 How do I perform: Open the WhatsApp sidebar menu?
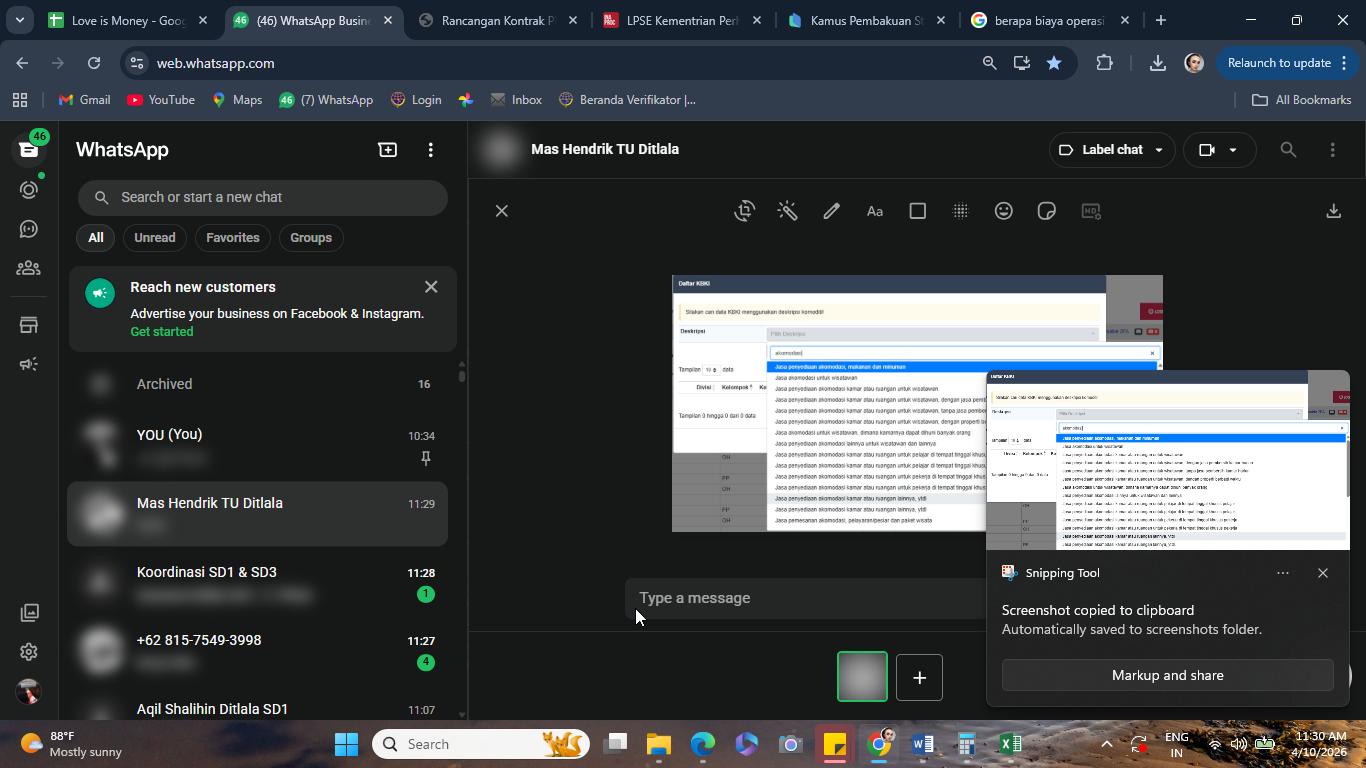pyautogui.click(x=431, y=150)
